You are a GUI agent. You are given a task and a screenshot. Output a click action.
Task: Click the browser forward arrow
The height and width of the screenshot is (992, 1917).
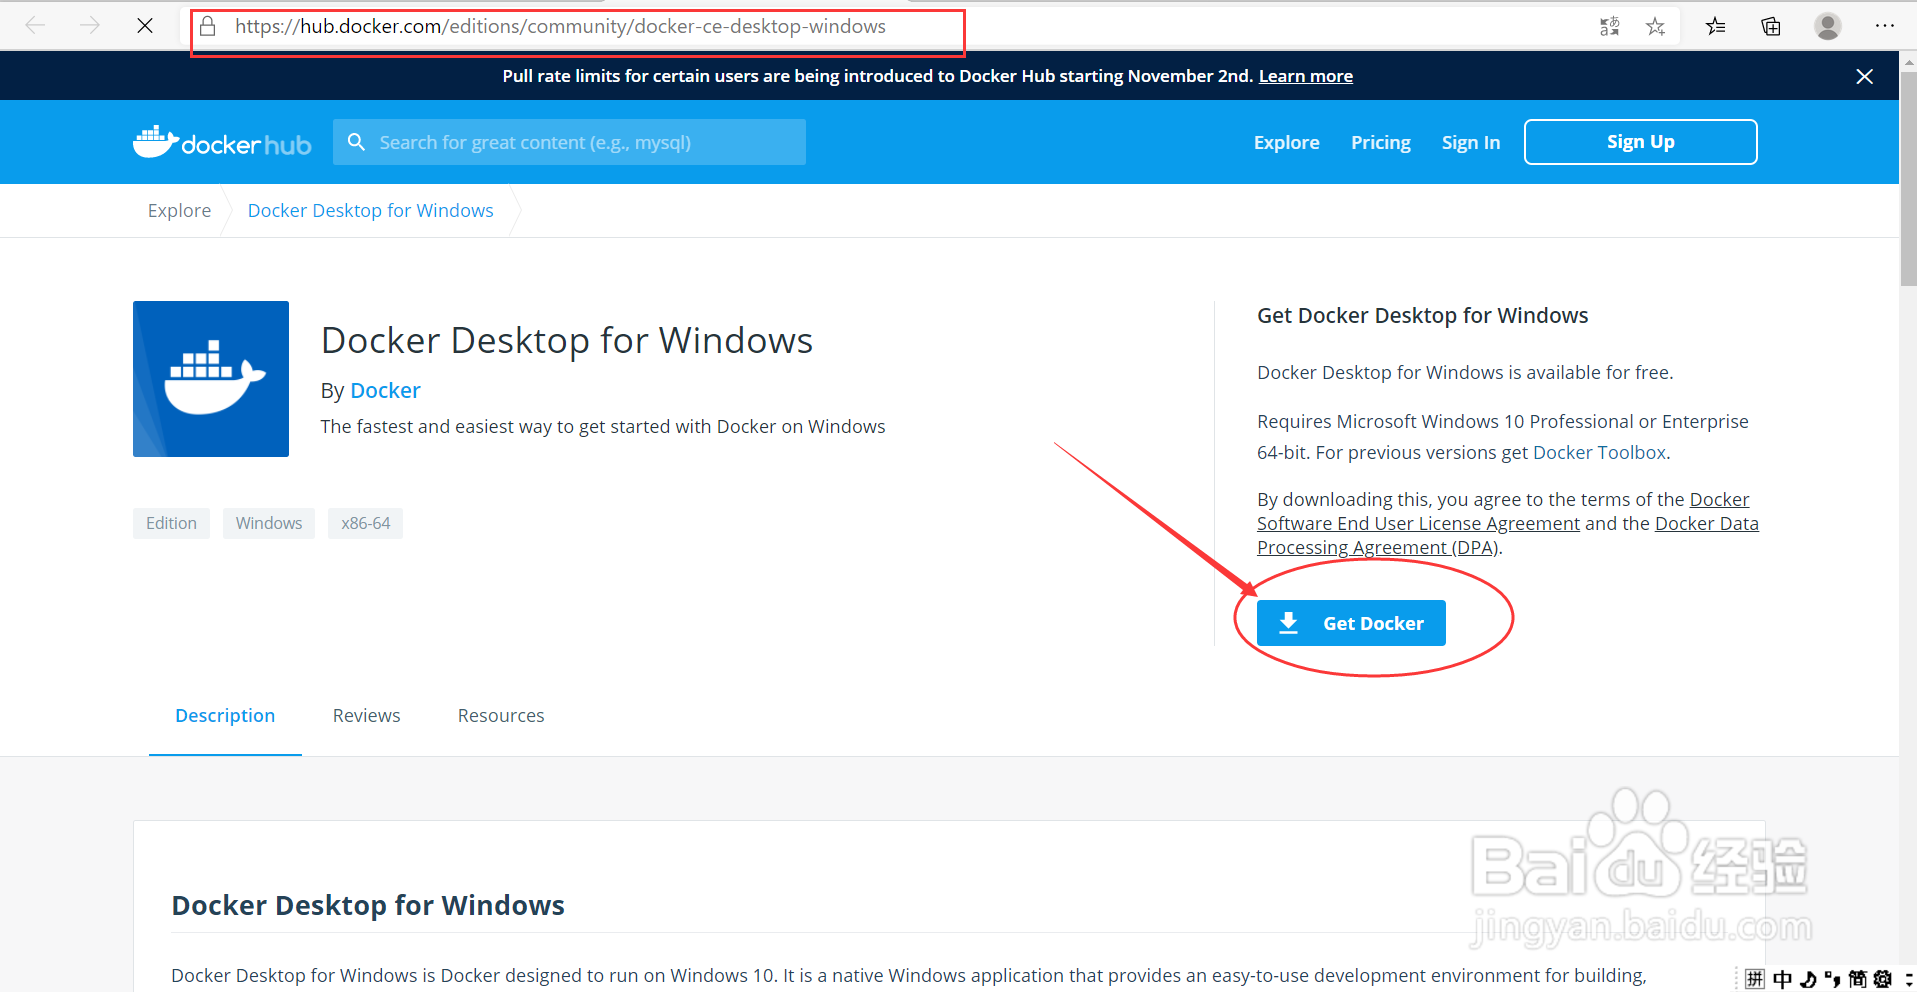90,26
